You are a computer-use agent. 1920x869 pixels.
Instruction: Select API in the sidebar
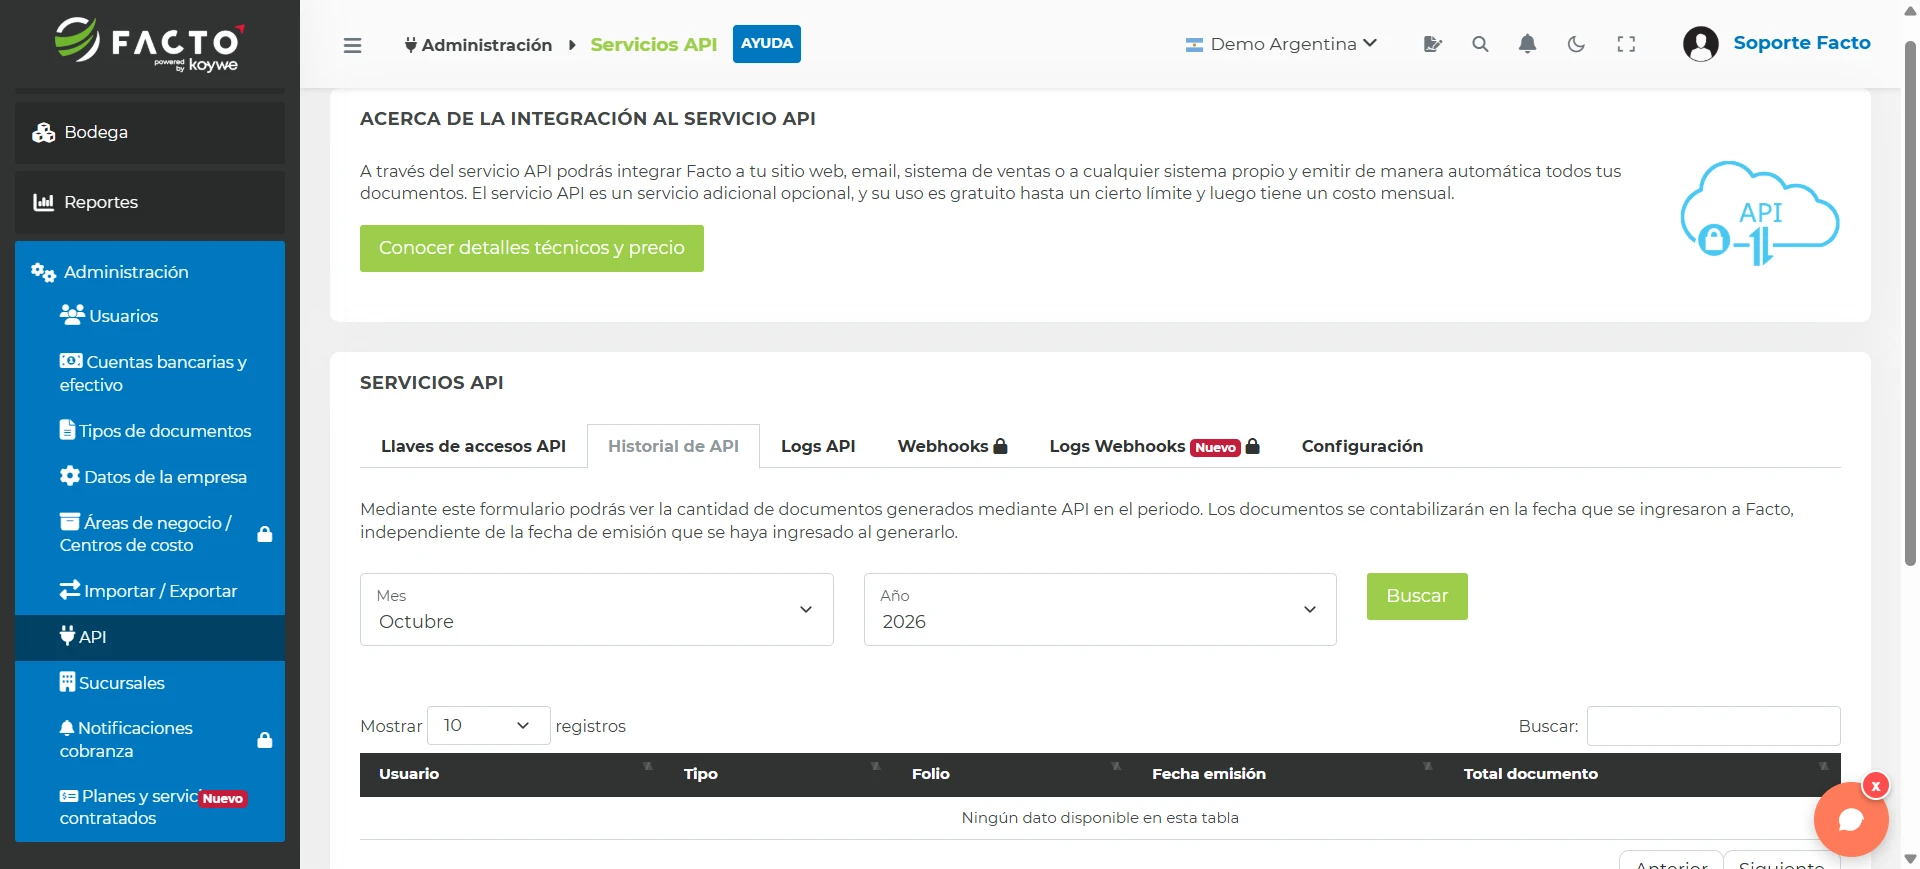(150, 637)
